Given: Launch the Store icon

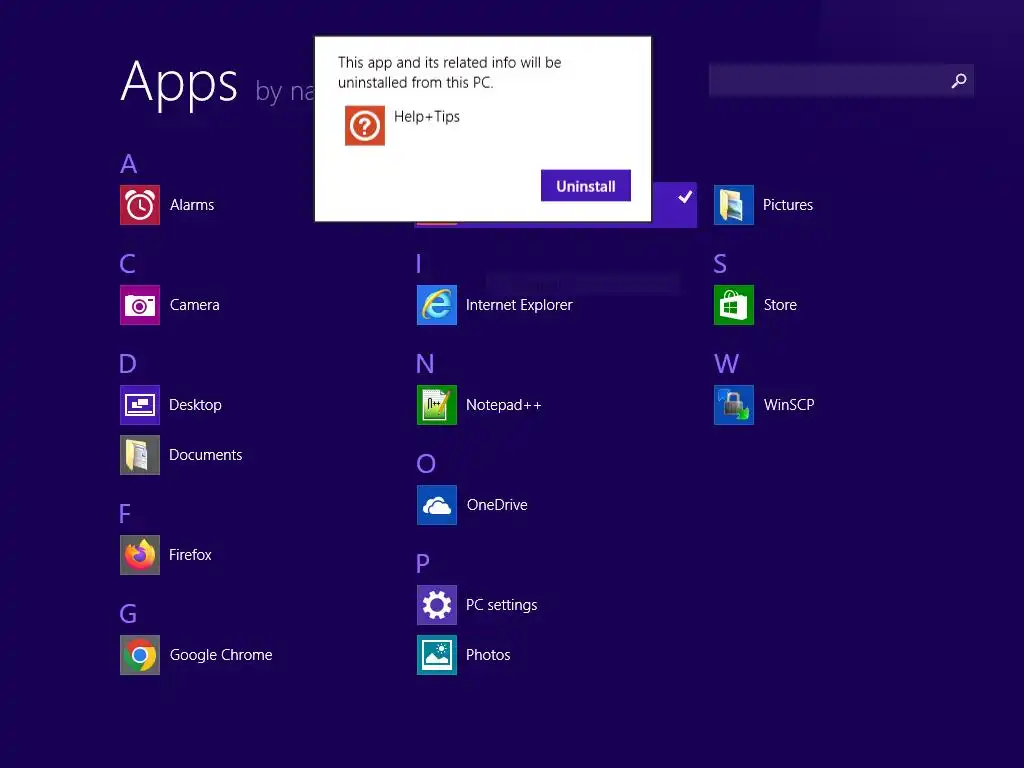Looking at the screenshot, I should (x=734, y=305).
